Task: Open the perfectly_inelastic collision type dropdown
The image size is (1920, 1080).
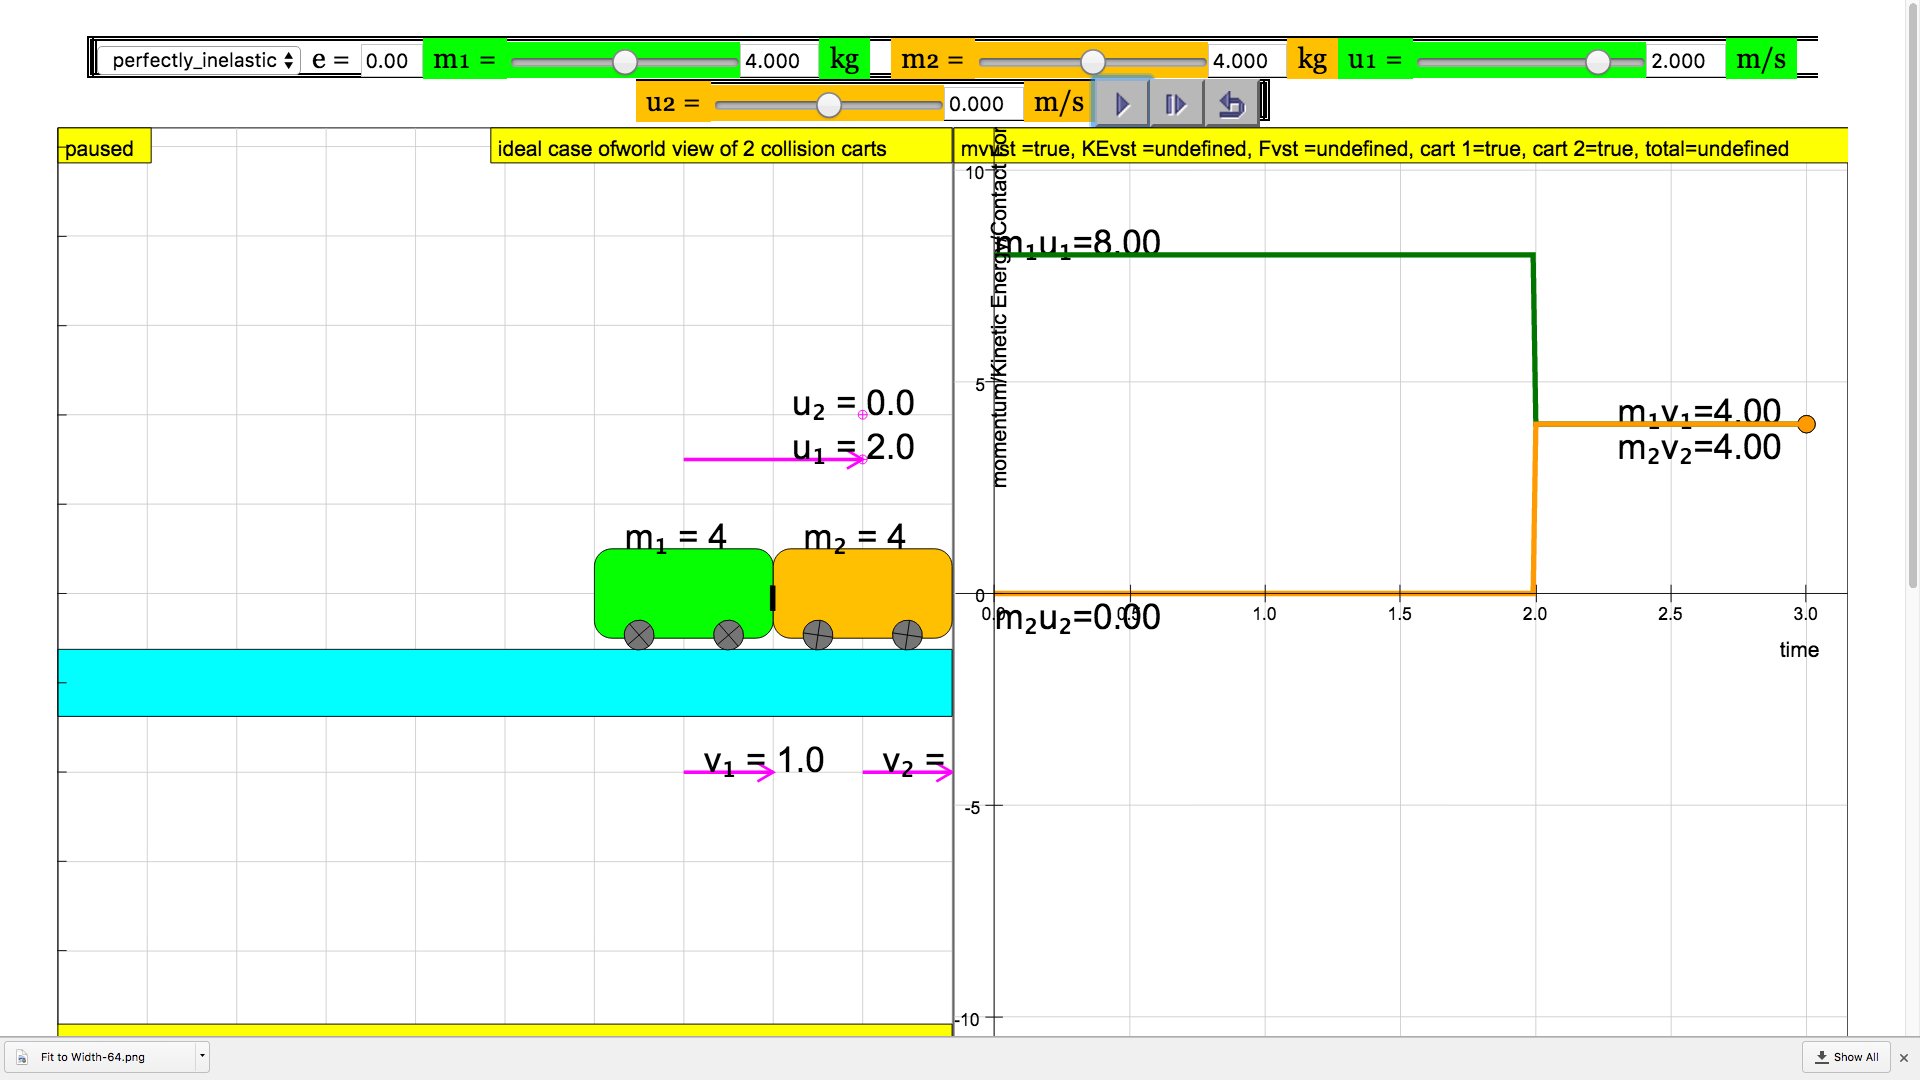Action: tap(199, 60)
